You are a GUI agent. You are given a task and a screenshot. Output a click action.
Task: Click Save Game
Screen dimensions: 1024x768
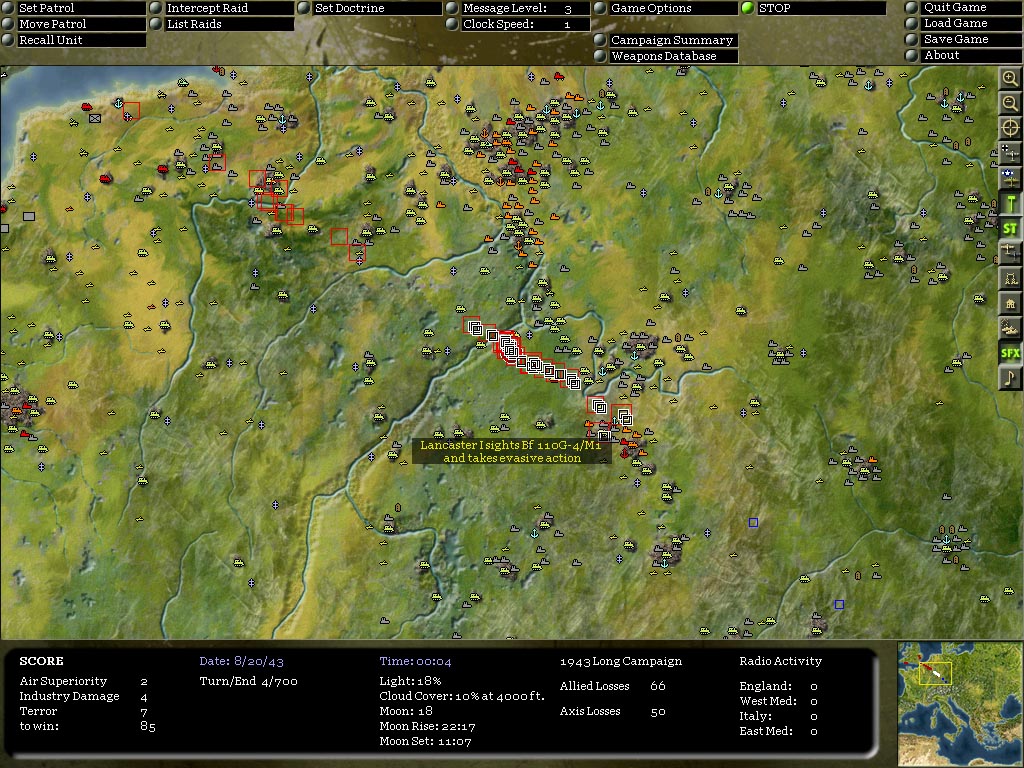click(x=964, y=39)
